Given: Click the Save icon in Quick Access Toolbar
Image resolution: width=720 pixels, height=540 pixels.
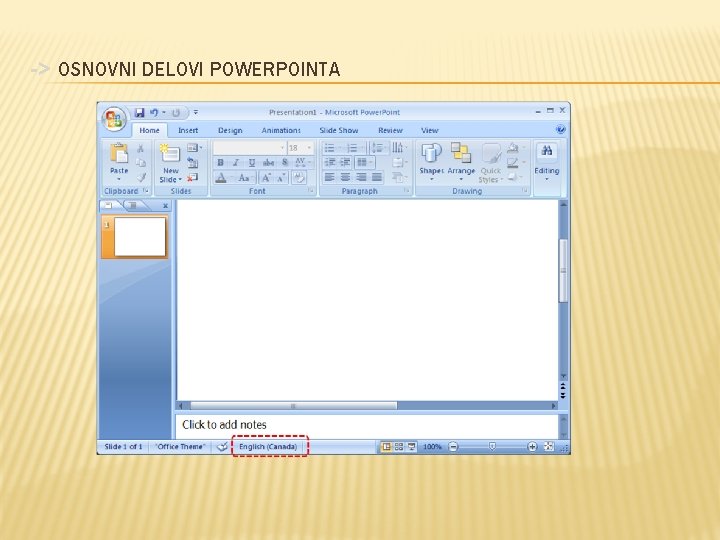Looking at the screenshot, I should pyautogui.click(x=140, y=112).
